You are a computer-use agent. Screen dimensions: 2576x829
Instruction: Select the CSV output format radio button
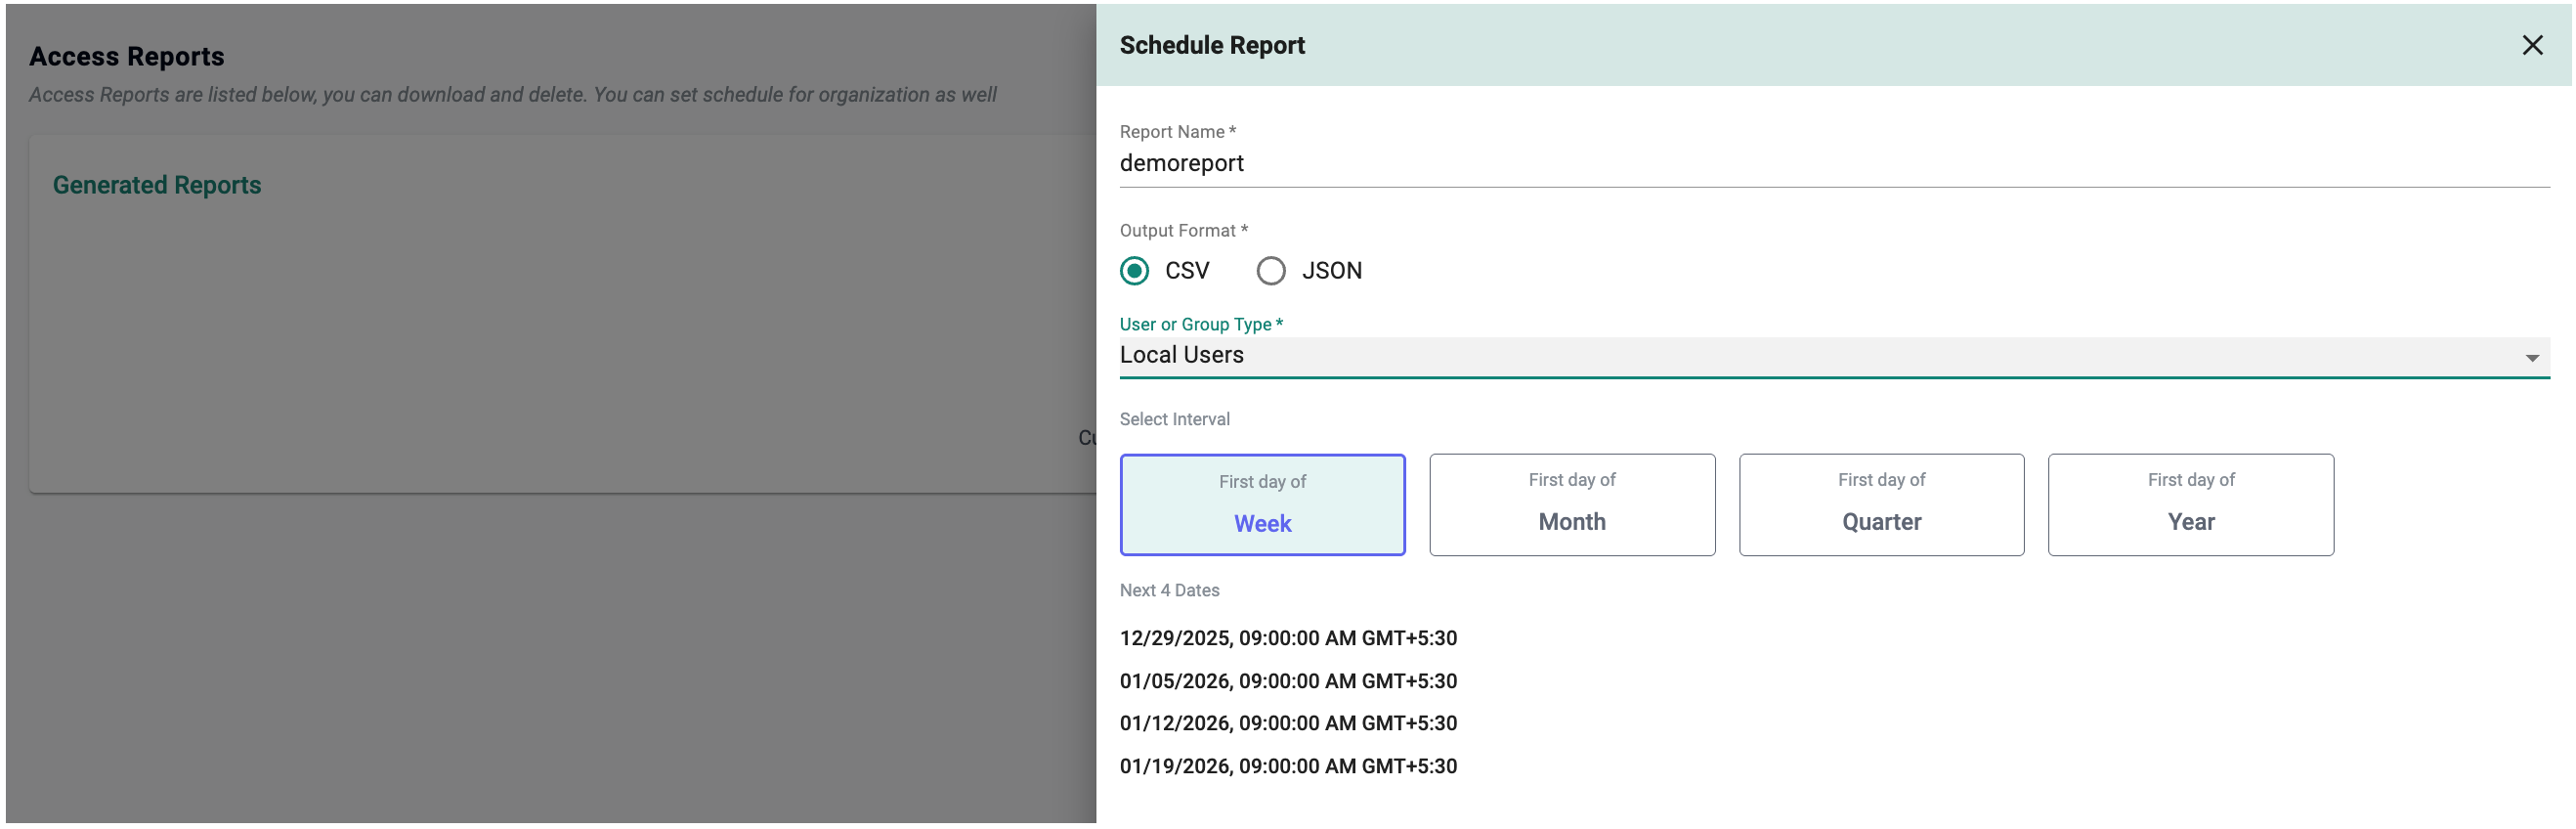[x=1134, y=271]
